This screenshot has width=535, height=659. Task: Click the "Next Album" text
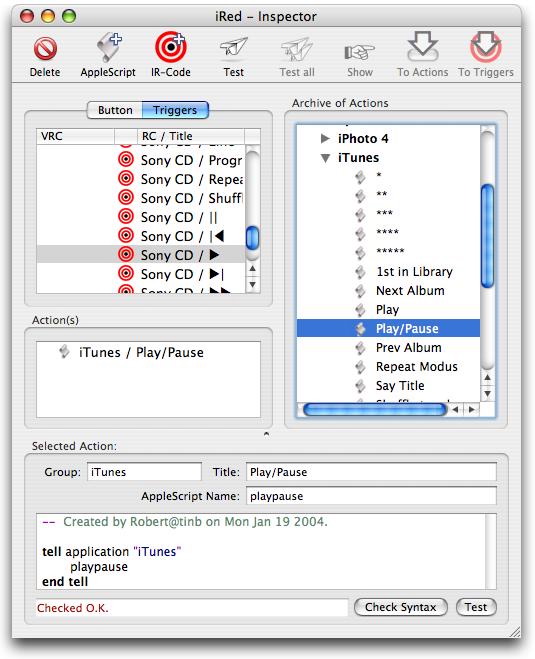(x=410, y=291)
